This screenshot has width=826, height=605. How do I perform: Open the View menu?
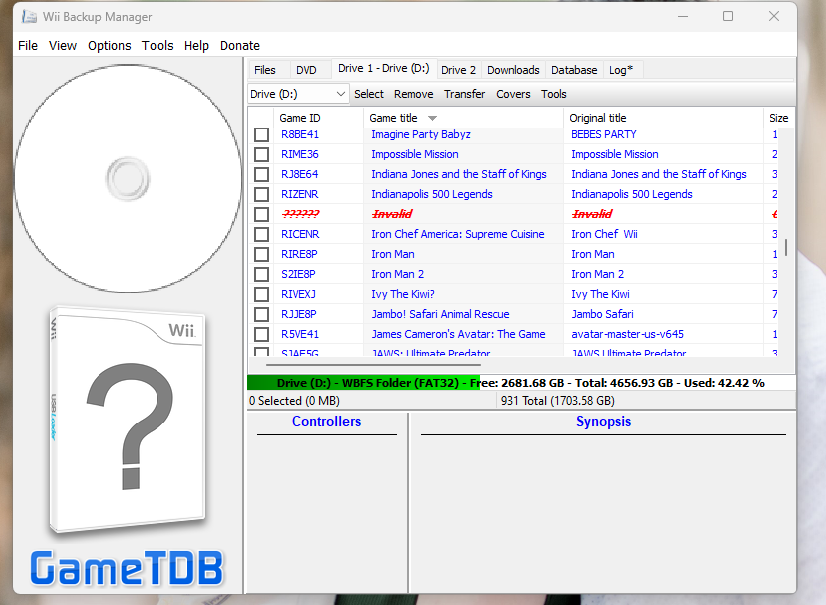[x=63, y=46]
